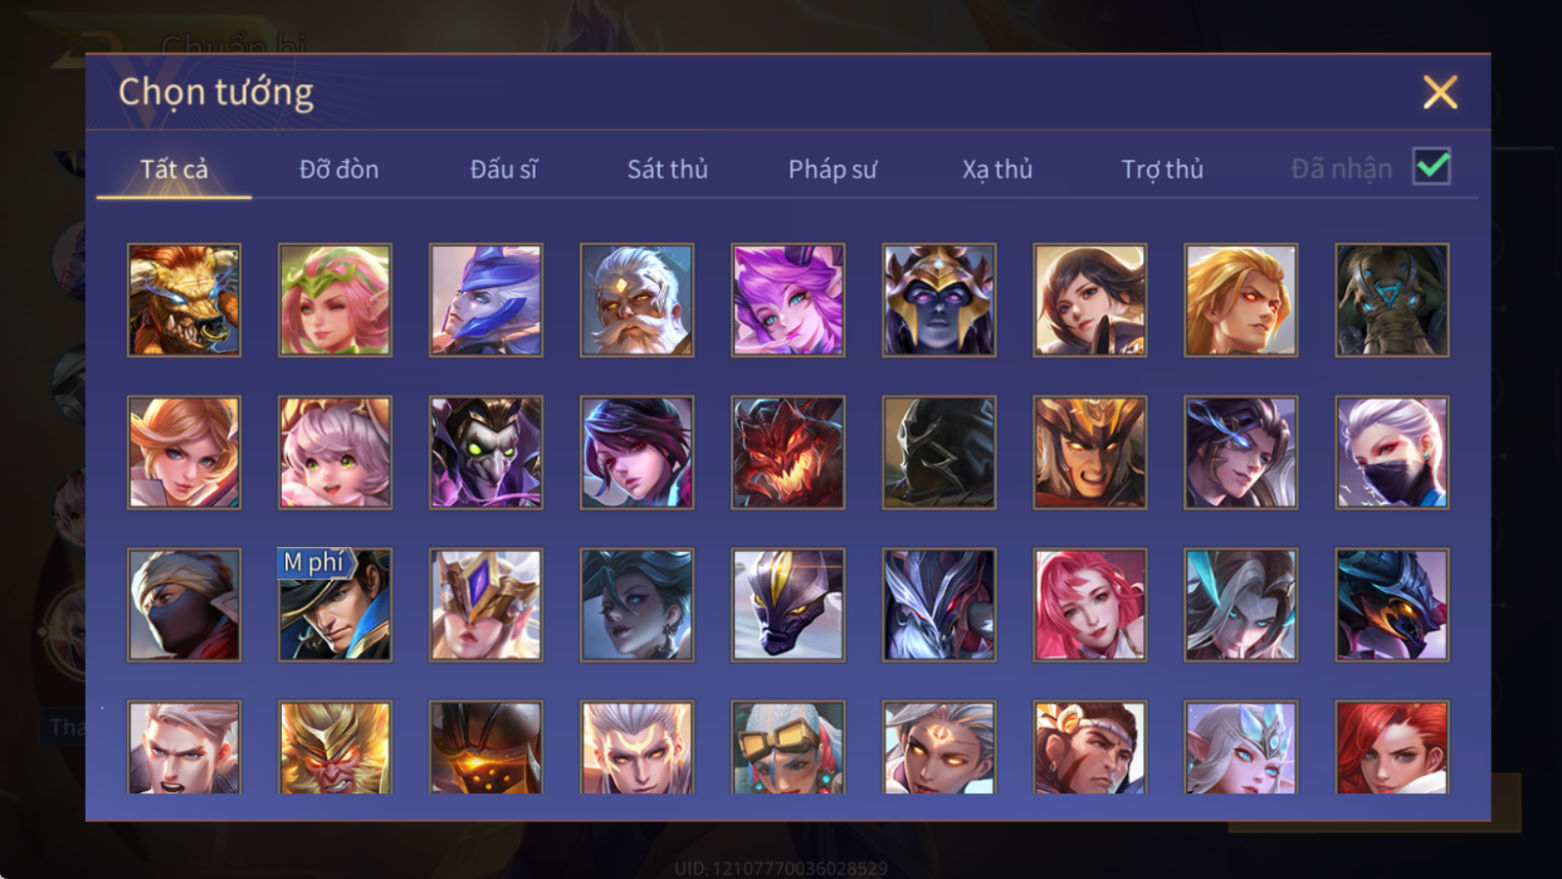
Task: Toggle the 'Đã nhận' checkbox
Action: tap(1432, 167)
